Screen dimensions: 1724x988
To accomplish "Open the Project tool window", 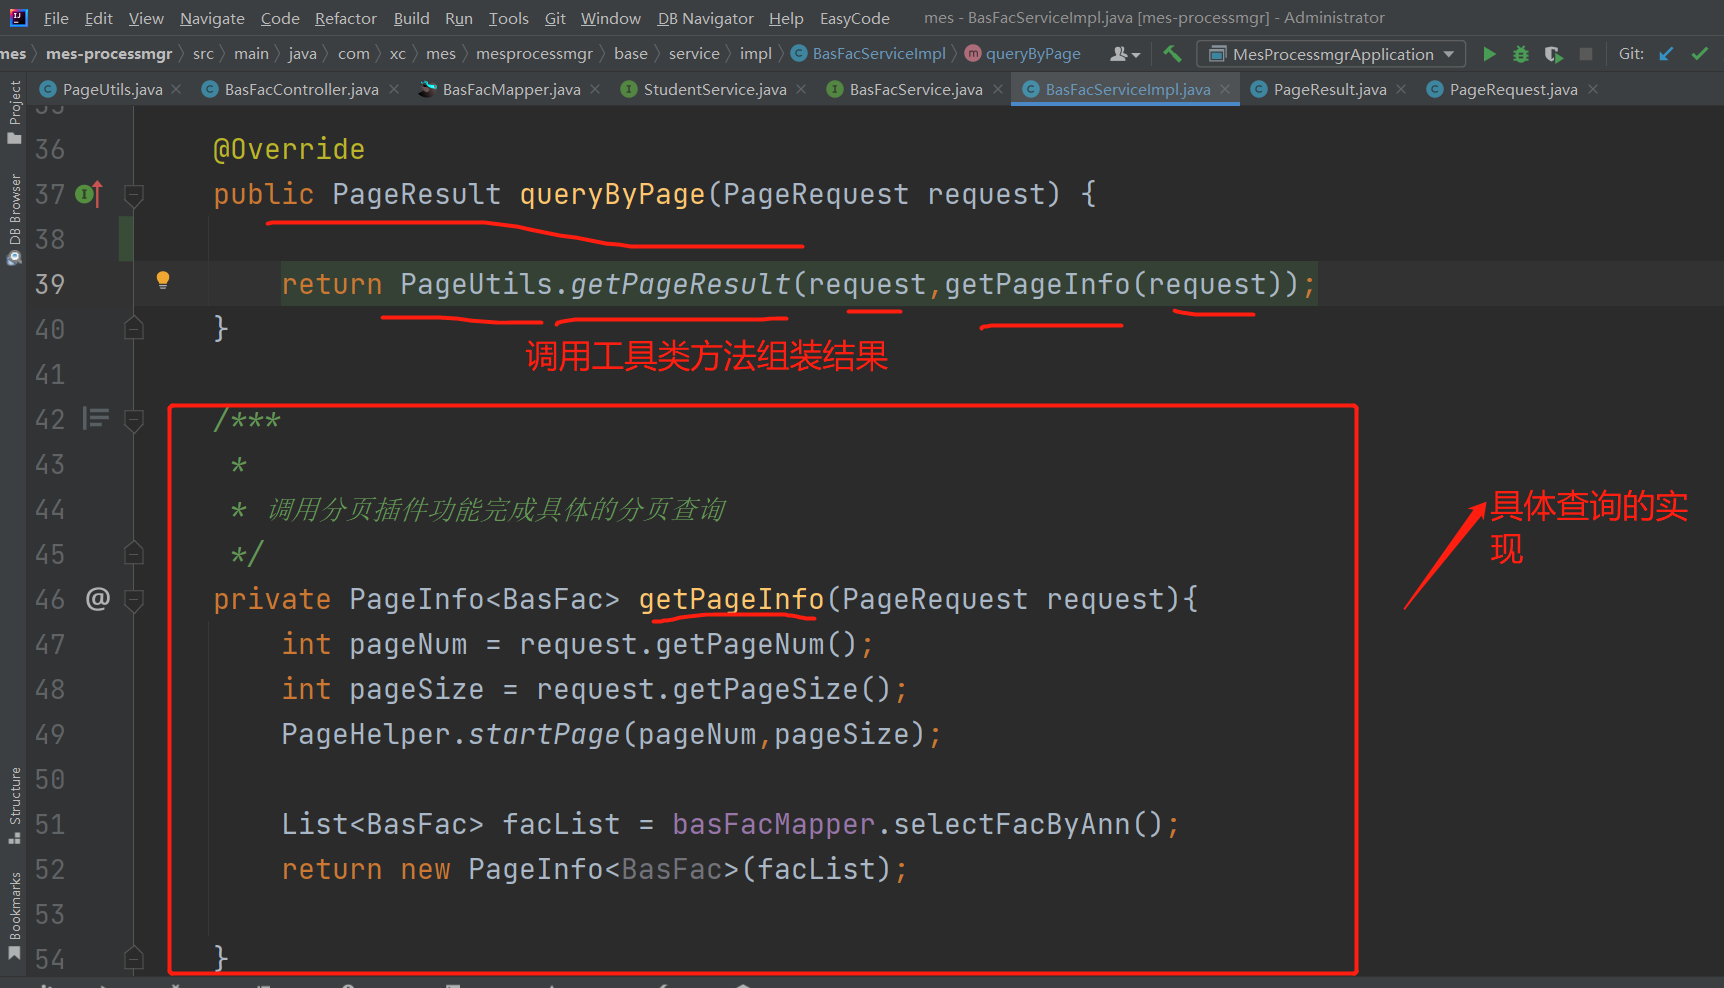I will [14, 110].
